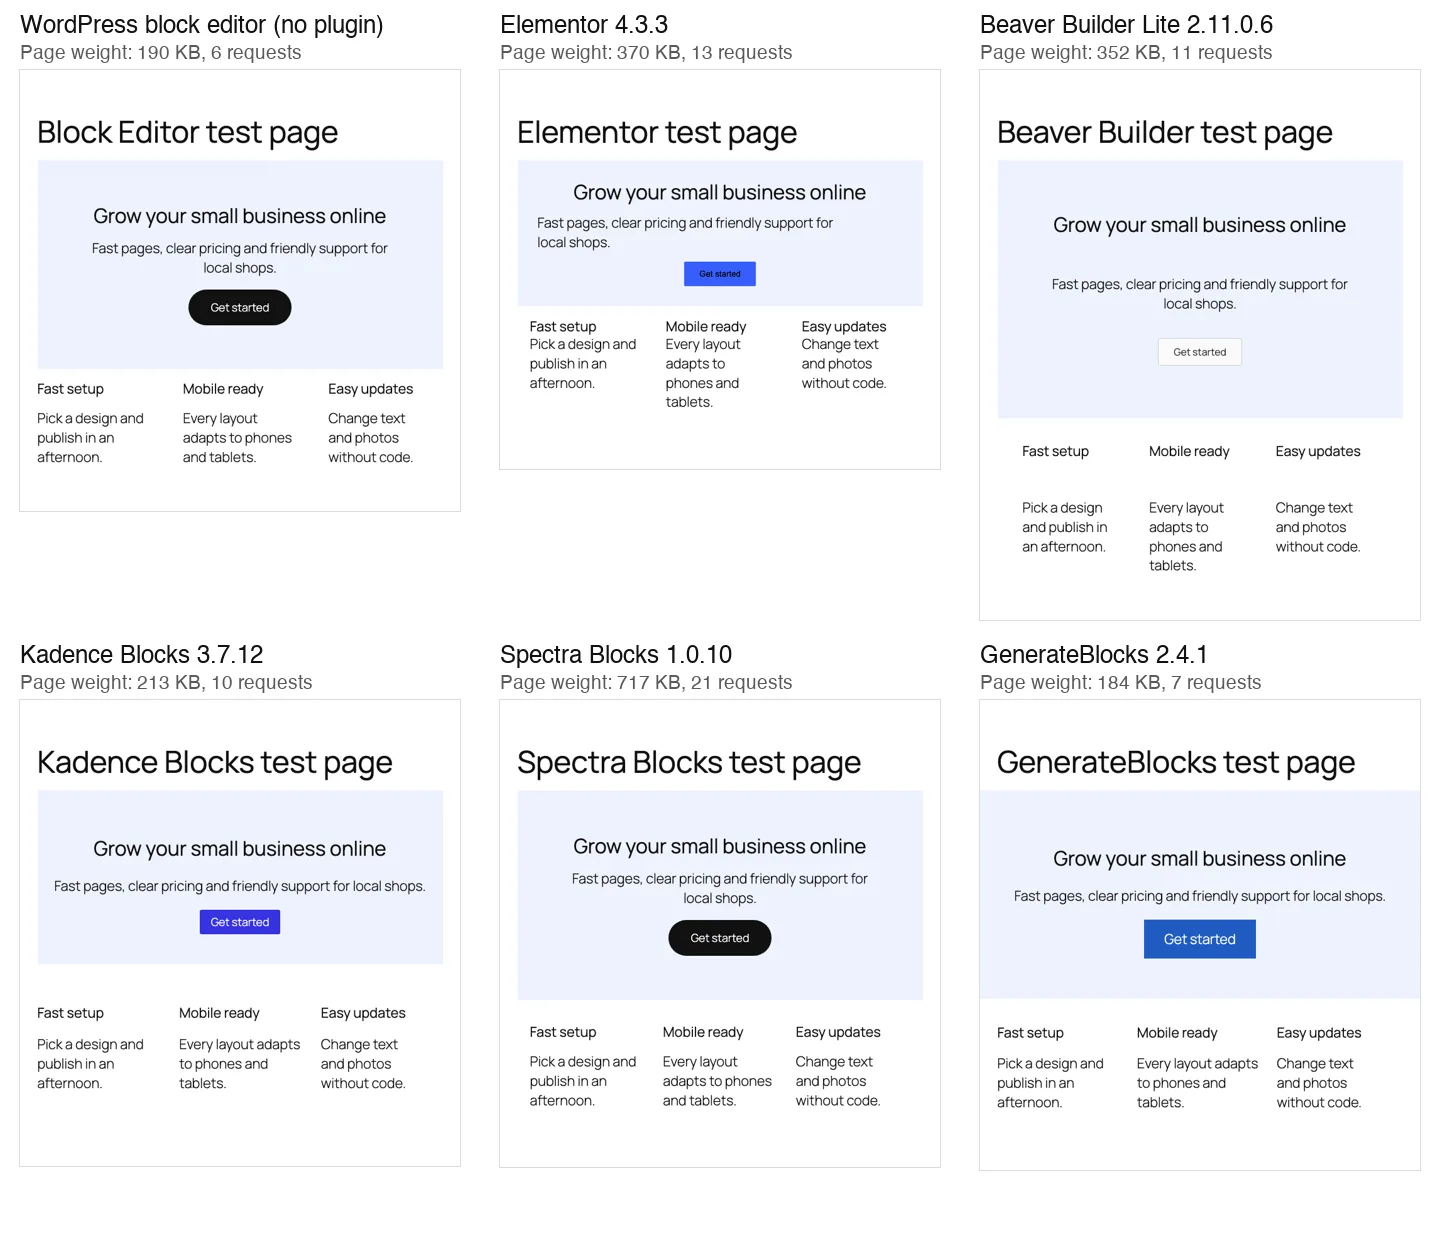Click the 'Elementor test page' heading
1440x1260 pixels.
pyautogui.click(x=657, y=133)
